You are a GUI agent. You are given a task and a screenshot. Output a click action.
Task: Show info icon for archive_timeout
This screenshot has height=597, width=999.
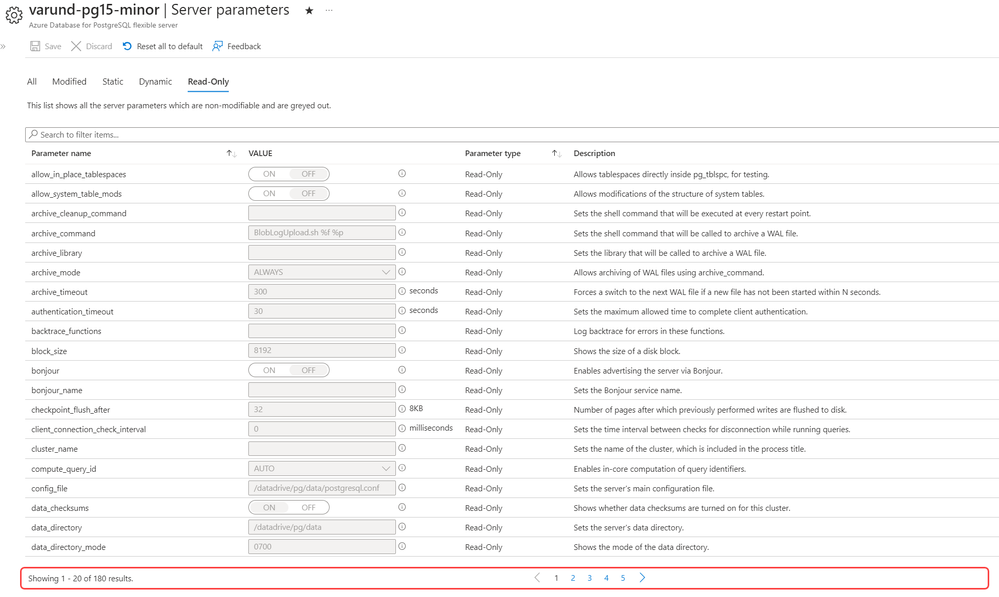(402, 291)
